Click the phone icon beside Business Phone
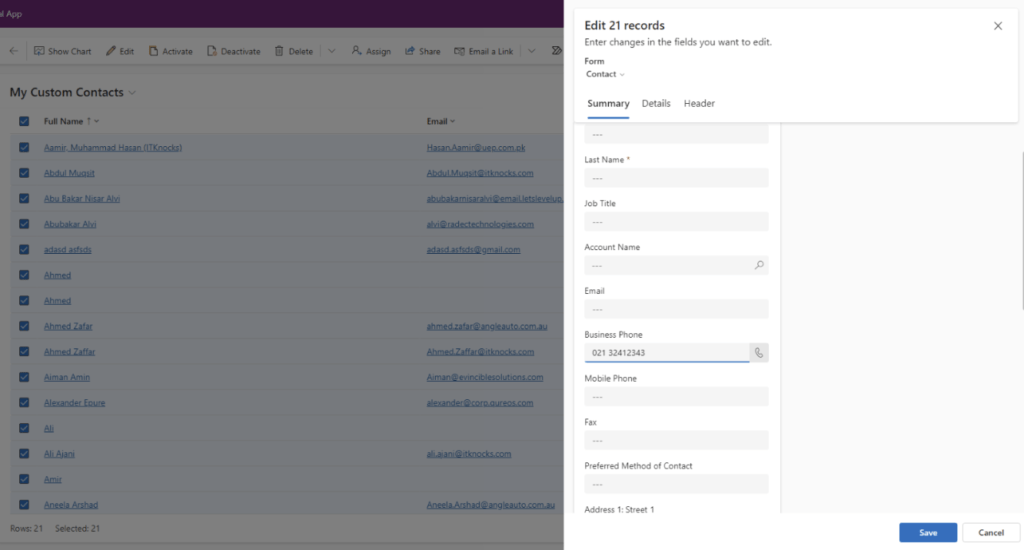The image size is (1024, 550). (x=759, y=353)
